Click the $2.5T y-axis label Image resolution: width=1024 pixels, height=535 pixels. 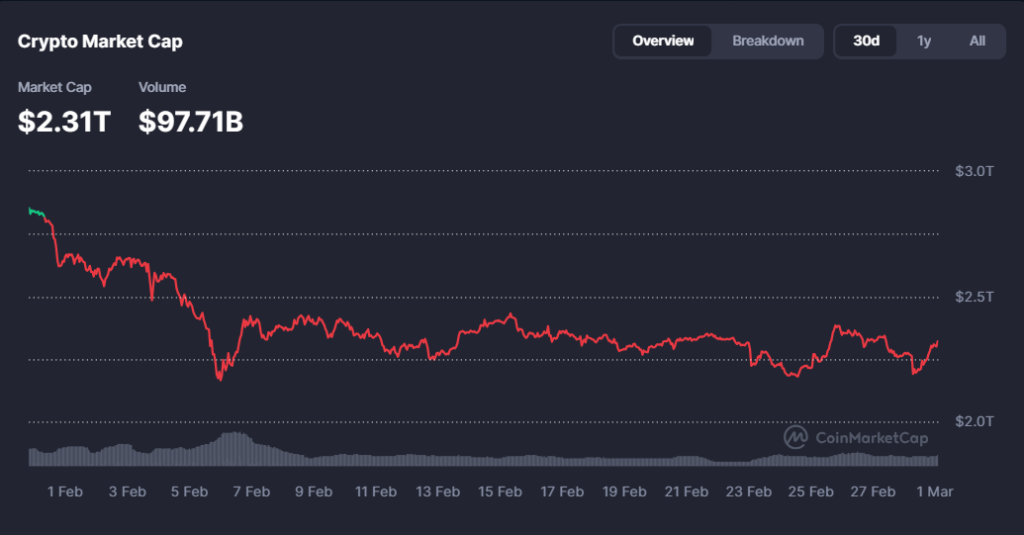(974, 297)
